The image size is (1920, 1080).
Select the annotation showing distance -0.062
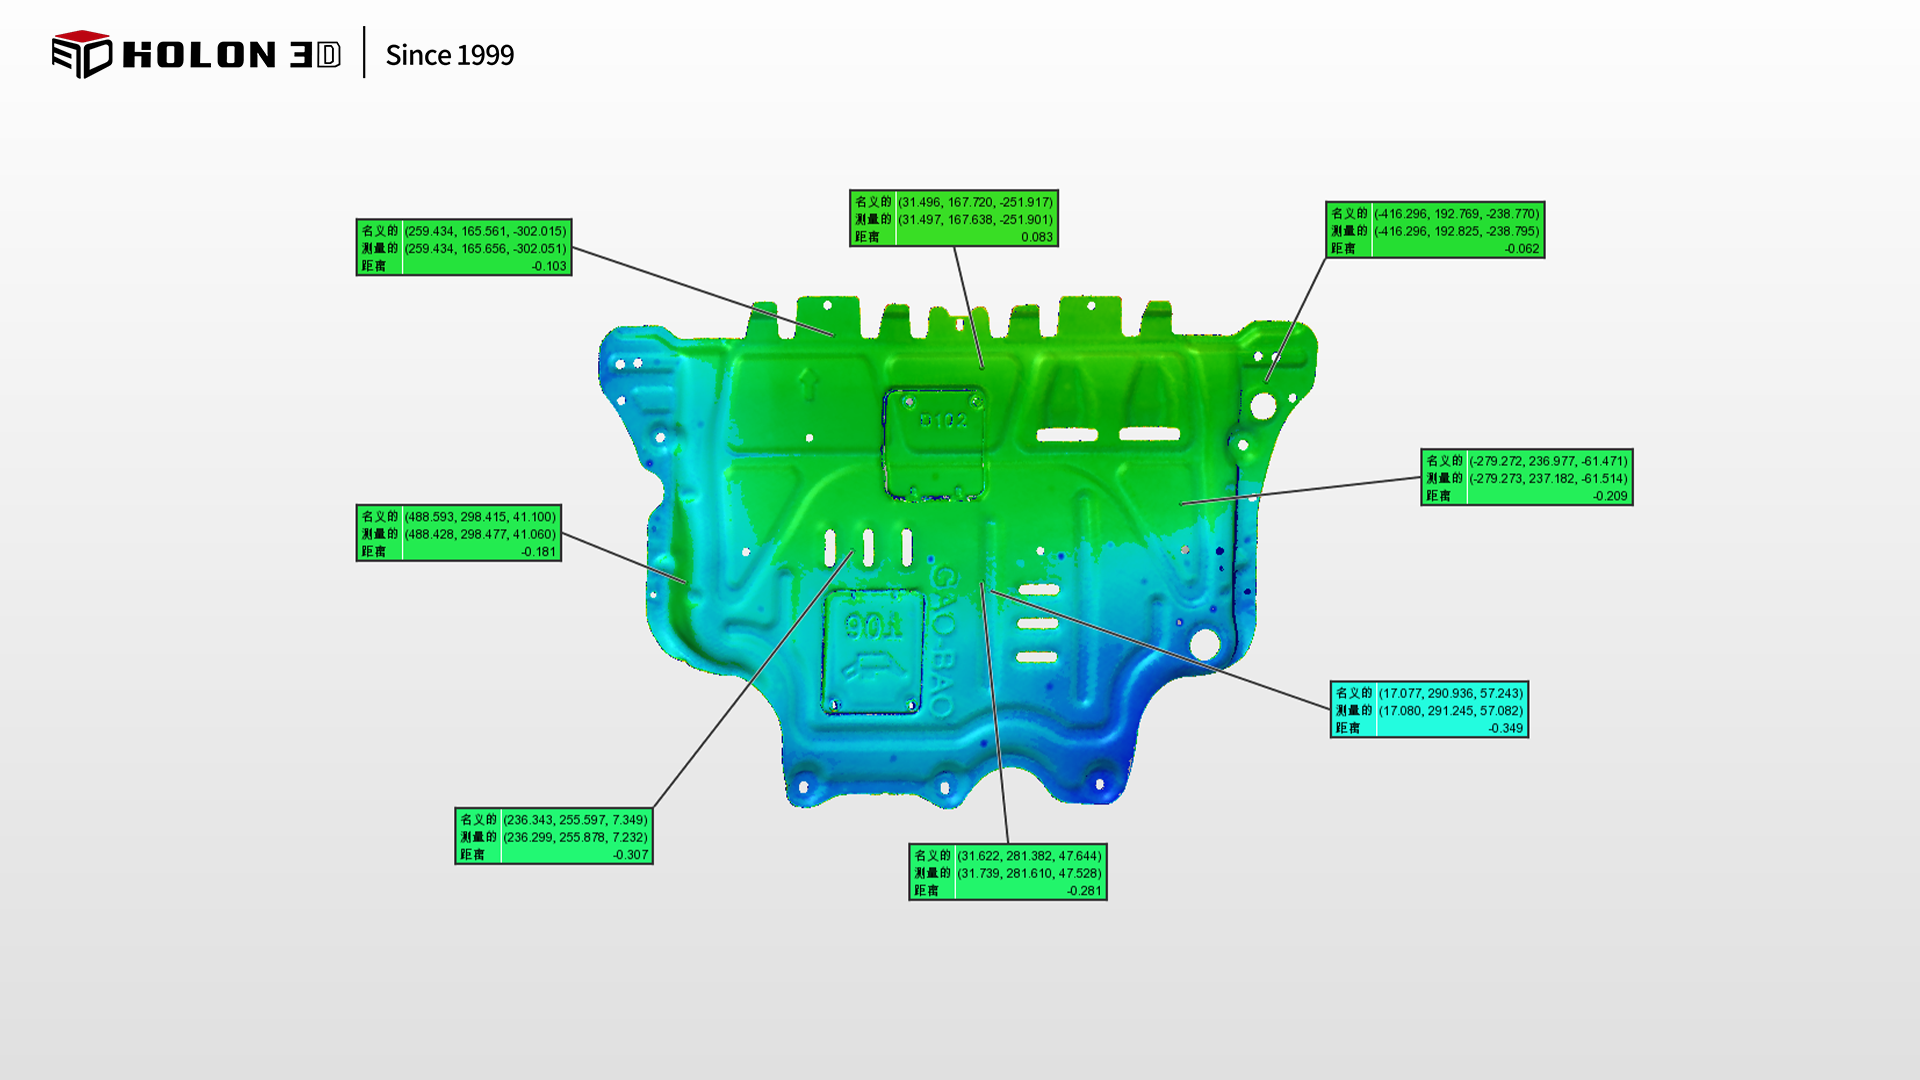(1434, 230)
